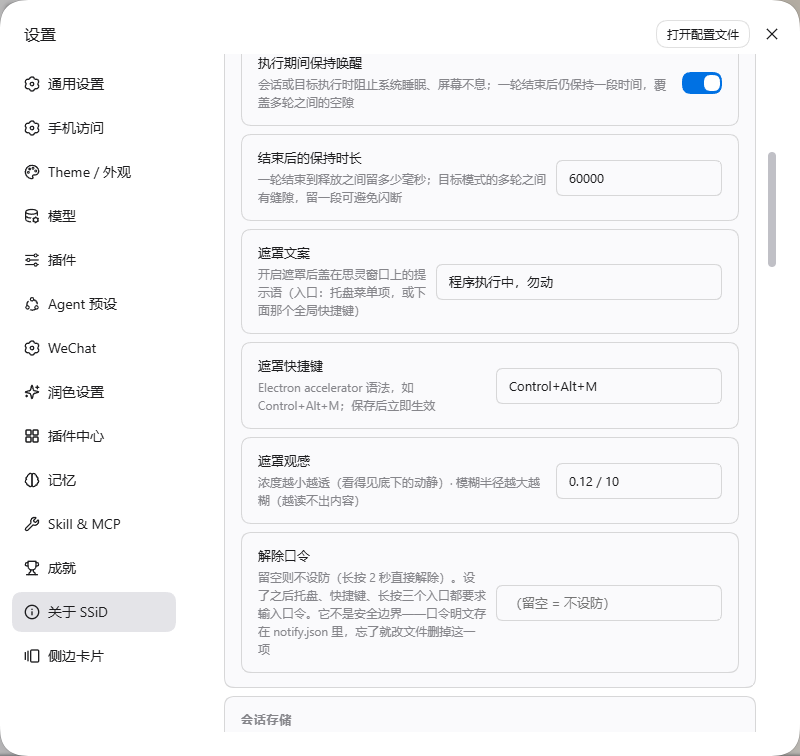The width and height of the screenshot is (800, 756).
Task: Open the 通用设置 section
Action: [94, 84]
